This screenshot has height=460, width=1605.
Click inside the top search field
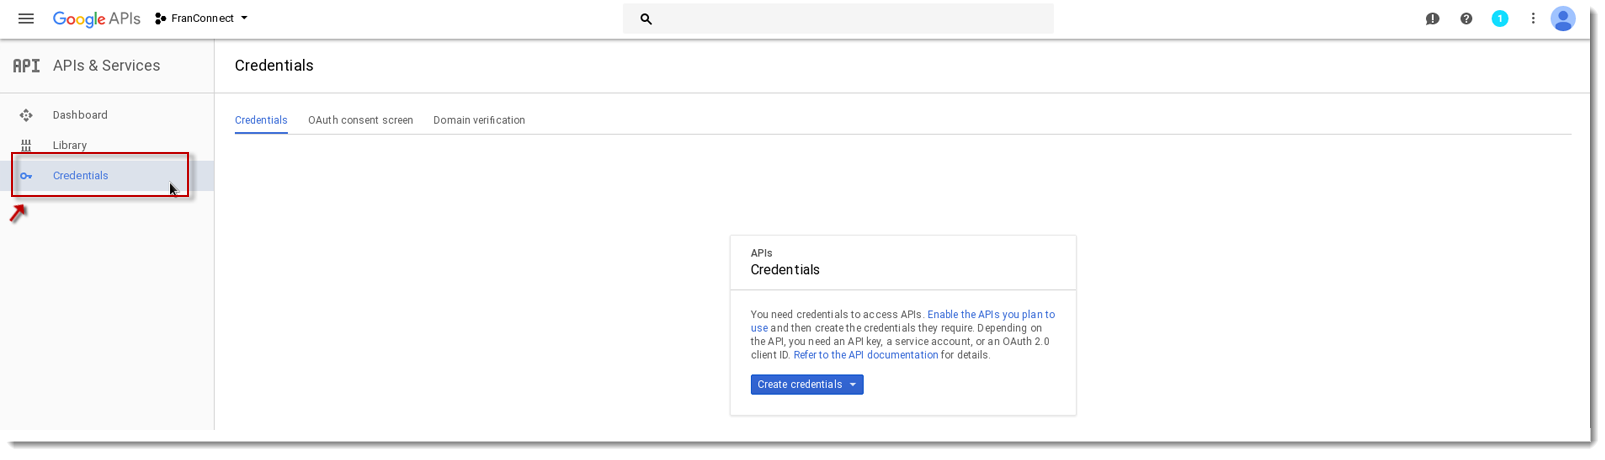coord(838,19)
